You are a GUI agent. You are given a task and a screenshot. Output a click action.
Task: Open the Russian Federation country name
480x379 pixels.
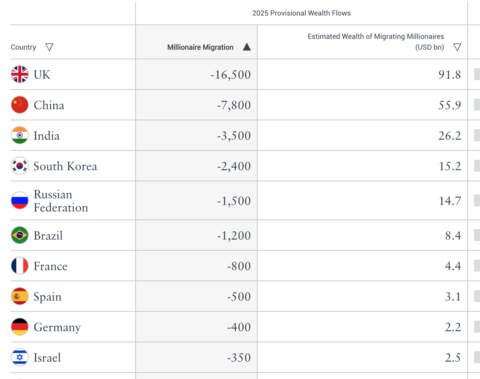[61, 201]
